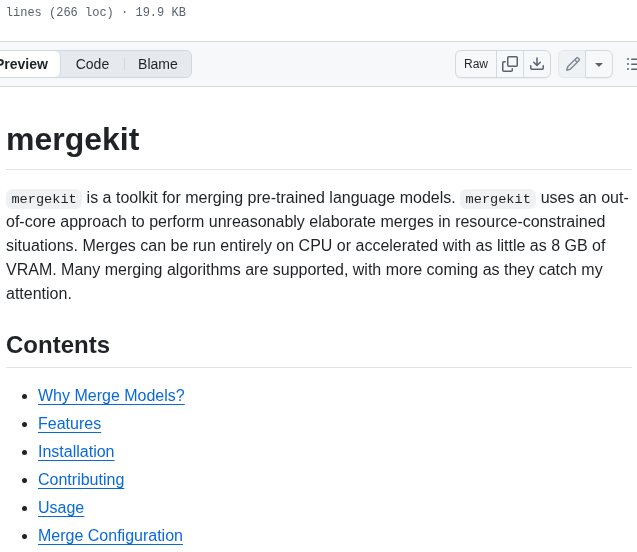Open the outline list icon
The height and width of the screenshot is (552, 637).
coord(631,64)
